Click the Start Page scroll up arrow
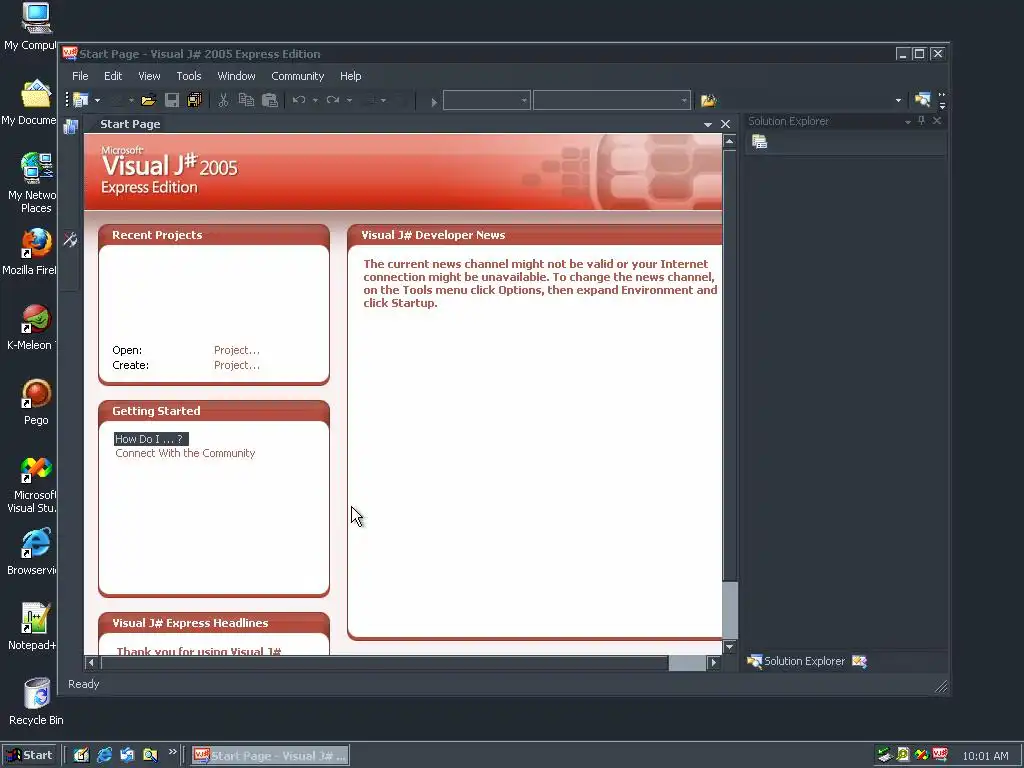Image resolution: width=1024 pixels, height=768 pixels. coord(730,142)
